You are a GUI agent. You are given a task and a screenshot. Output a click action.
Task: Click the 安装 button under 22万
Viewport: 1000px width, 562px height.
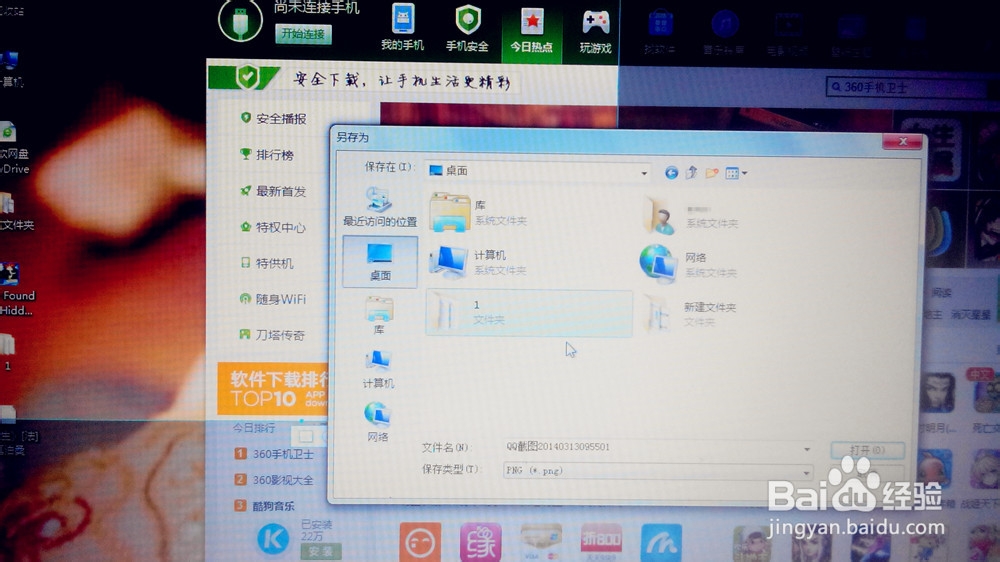tap(320, 551)
